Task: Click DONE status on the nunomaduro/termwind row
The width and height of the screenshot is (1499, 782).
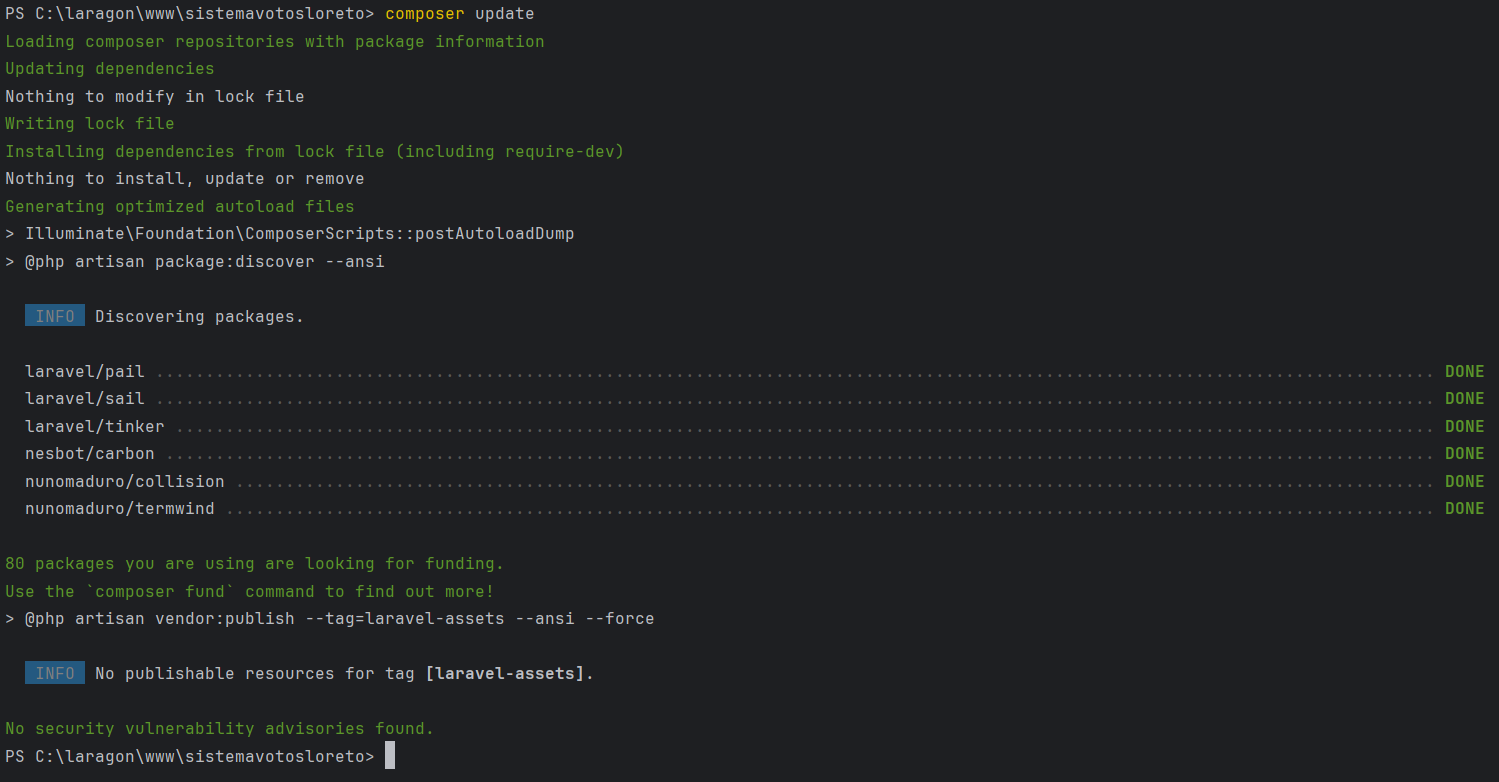Action: [1464, 508]
